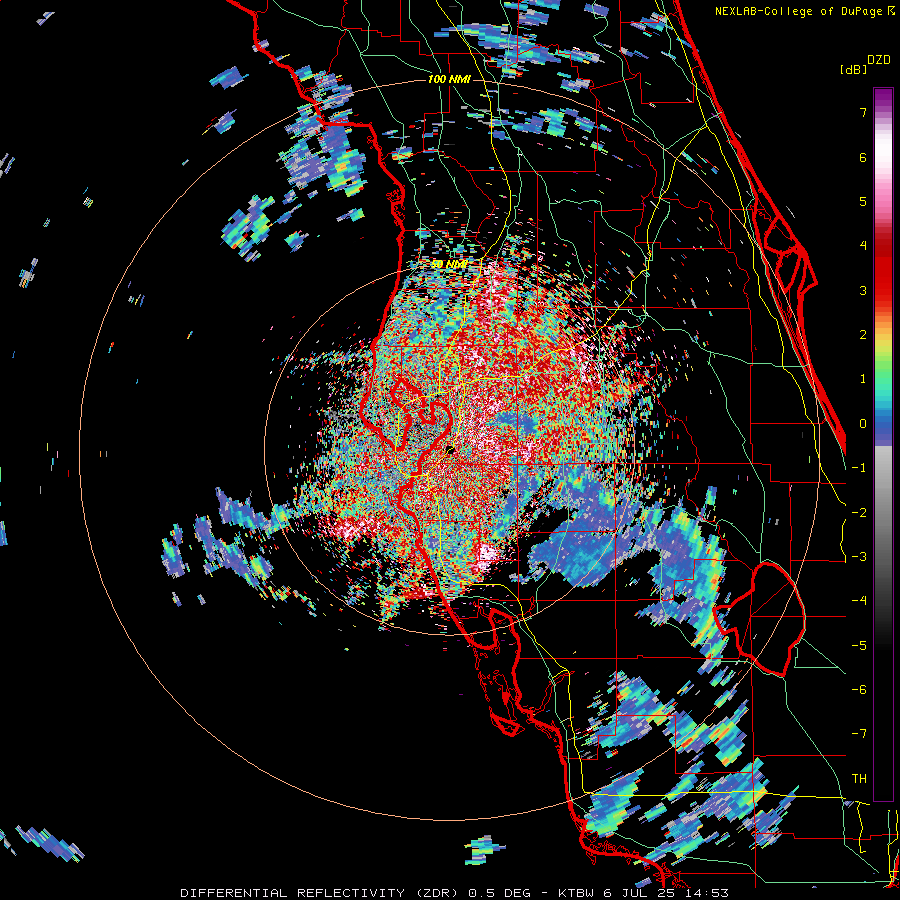900x900 pixels.
Task: Click the -3 dB tick label
Action: 859,557
